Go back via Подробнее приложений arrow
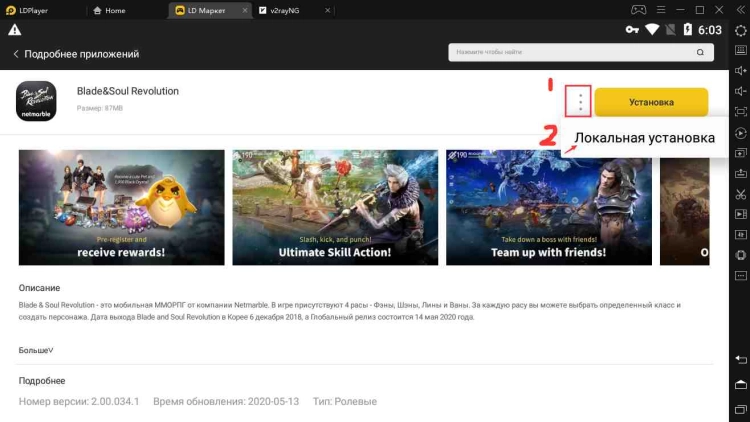Viewport: 750px width, 422px height. (16, 54)
